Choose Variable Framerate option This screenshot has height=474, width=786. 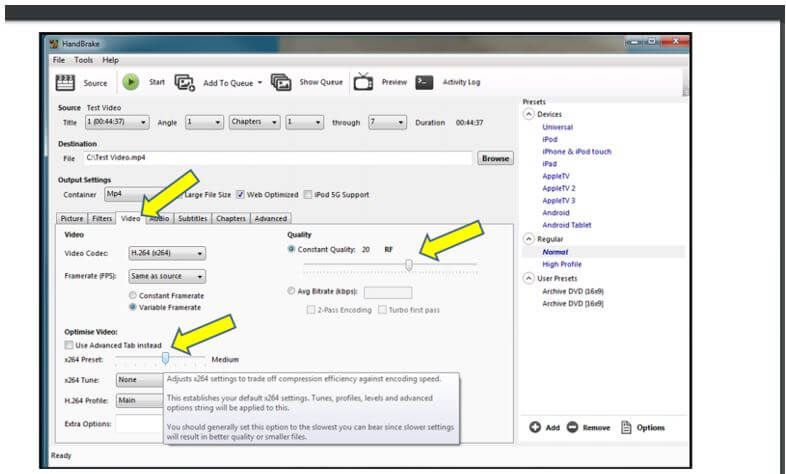tap(133, 307)
